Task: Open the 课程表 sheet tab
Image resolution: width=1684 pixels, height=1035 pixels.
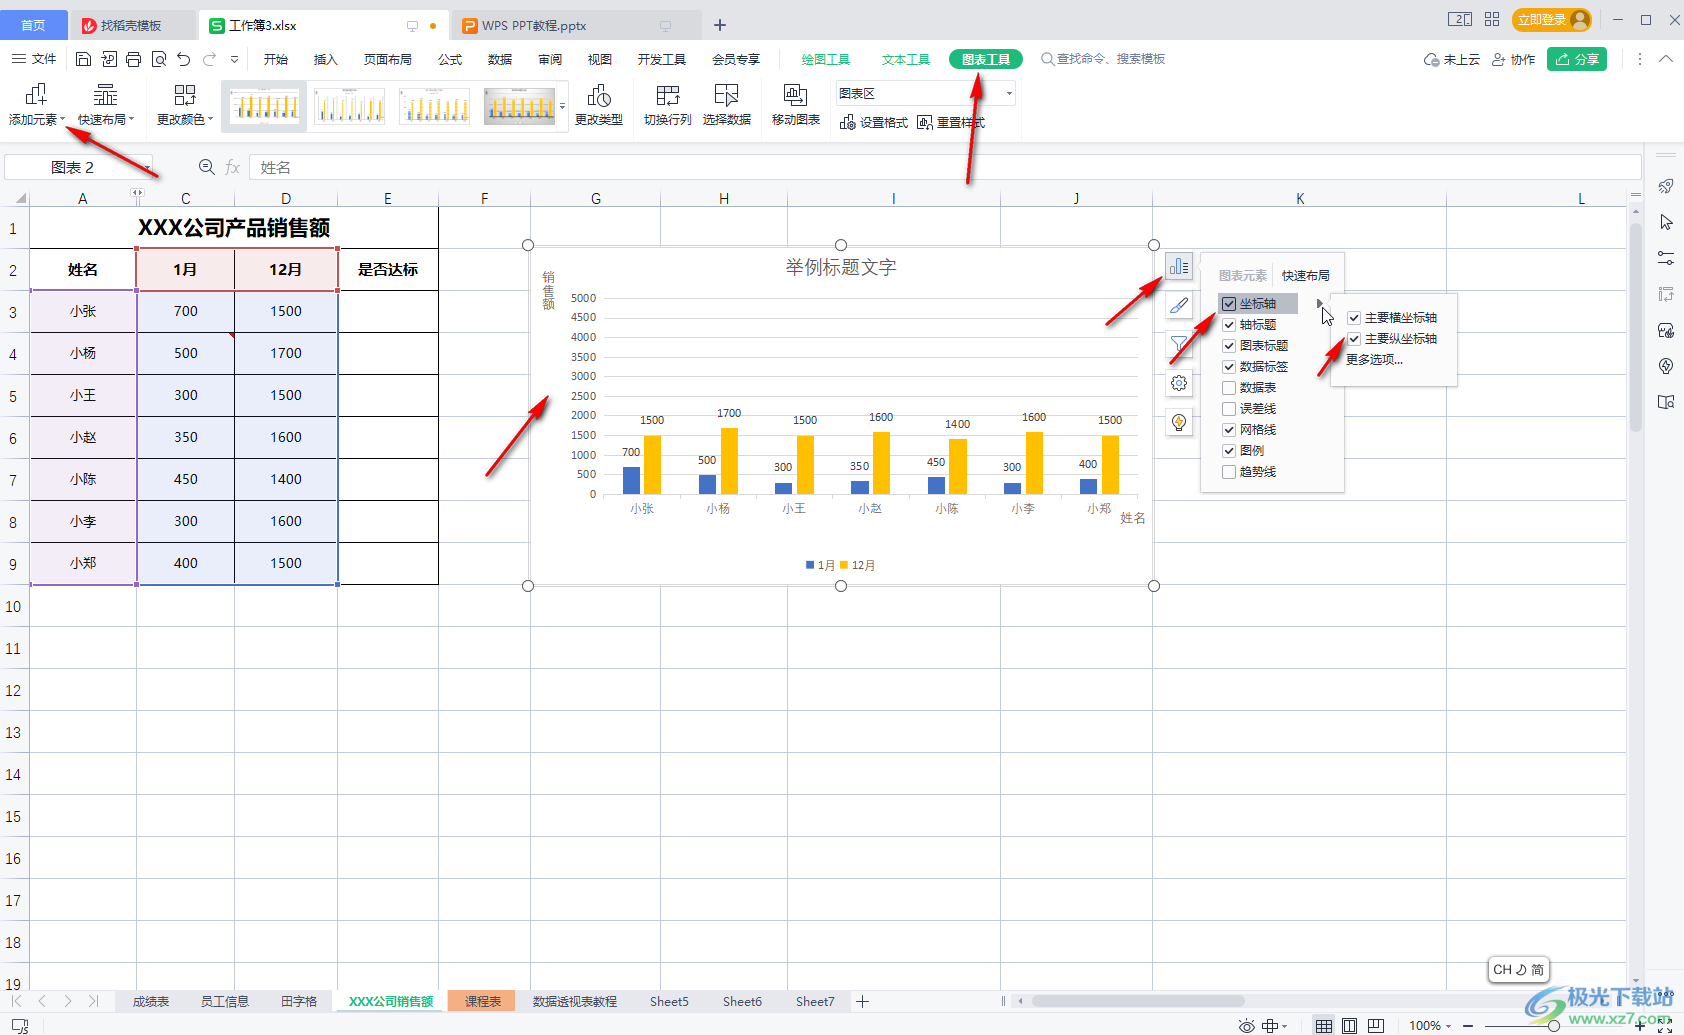Action: tap(482, 1001)
